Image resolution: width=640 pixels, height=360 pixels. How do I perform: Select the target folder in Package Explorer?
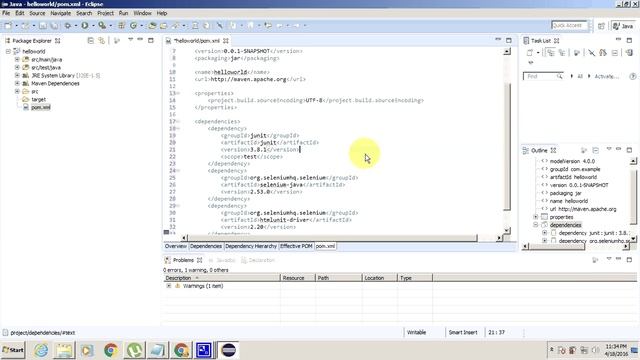tap(38, 99)
